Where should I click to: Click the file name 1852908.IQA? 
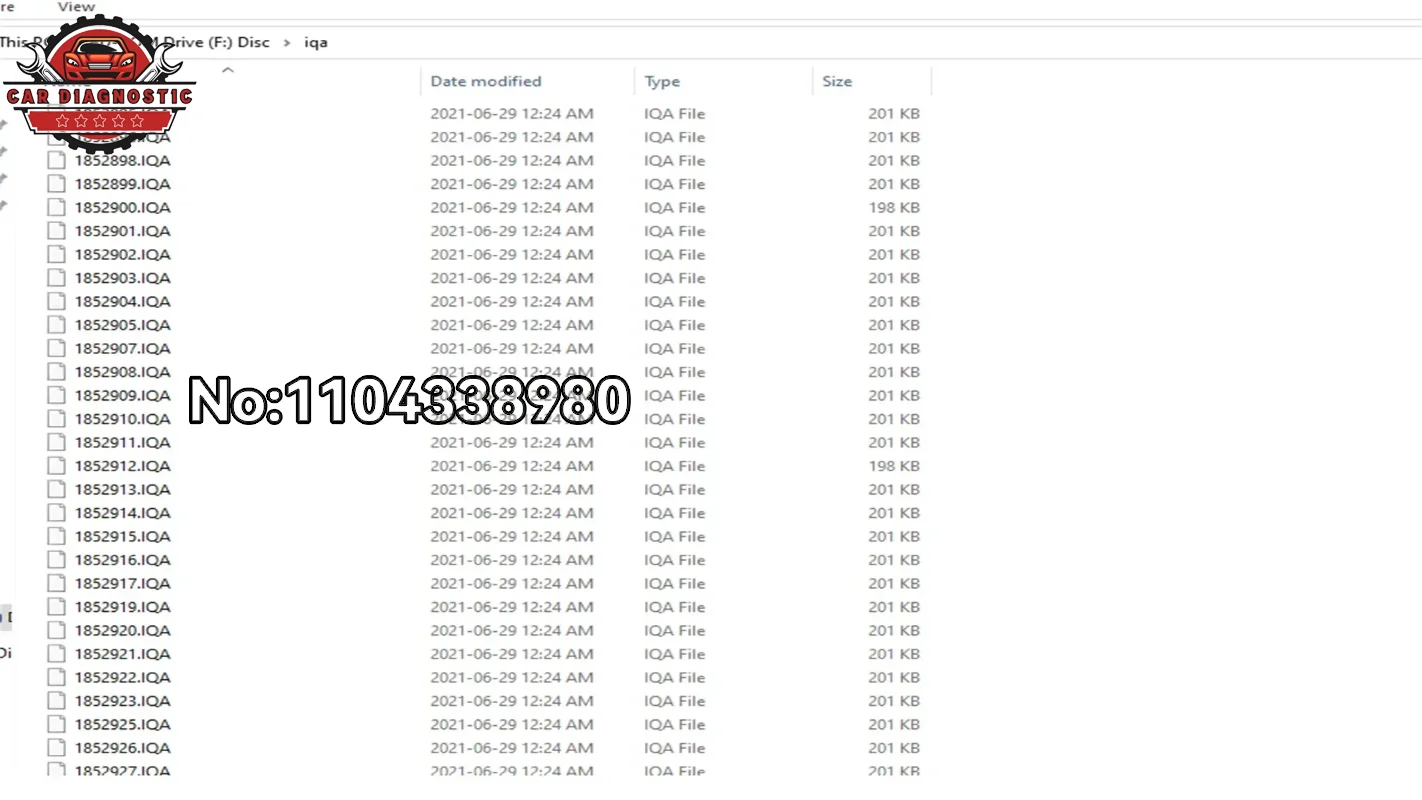pyautogui.click(x=122, y=372)
